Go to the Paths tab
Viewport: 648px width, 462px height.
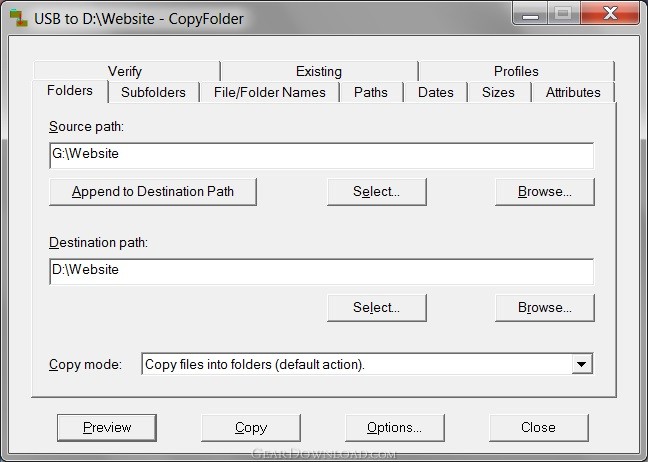coord(371,92)
